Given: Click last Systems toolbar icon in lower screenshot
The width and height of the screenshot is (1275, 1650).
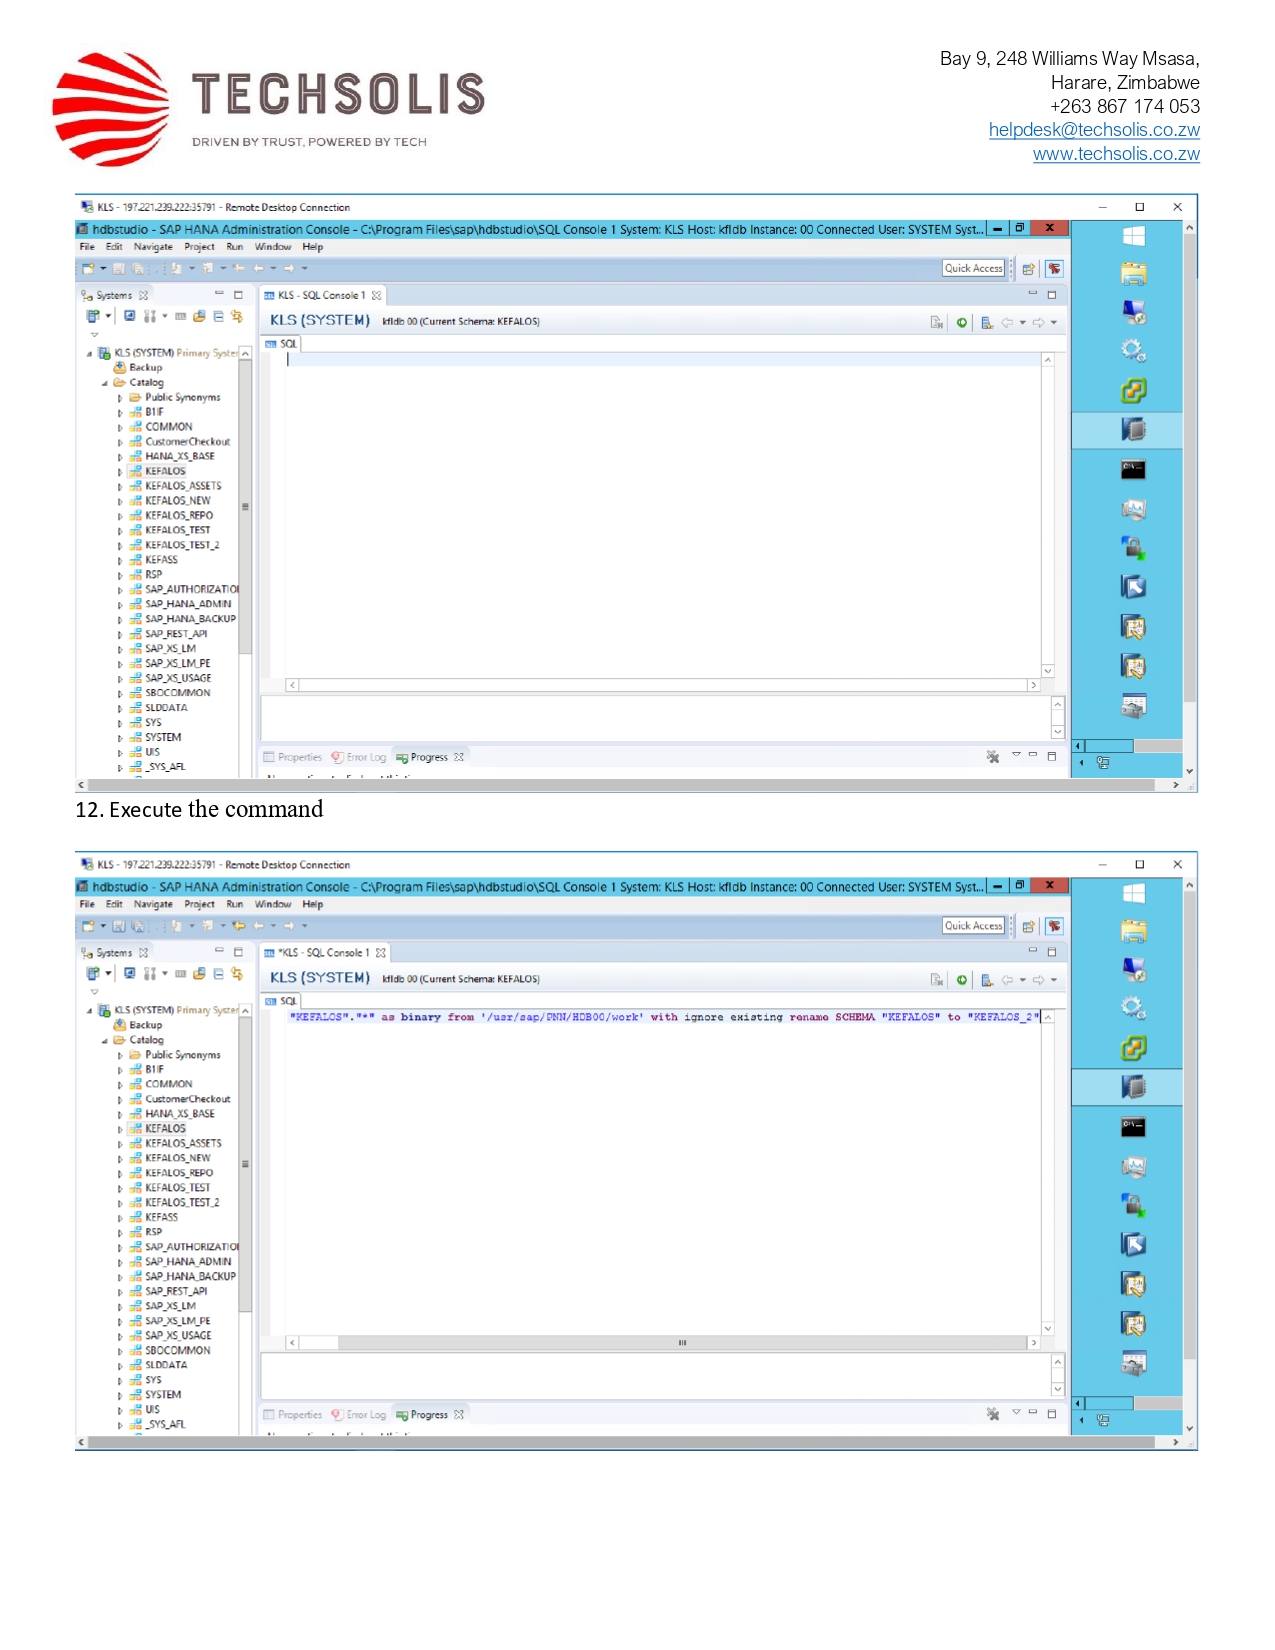Looking at the screenshot, I should 237,973.
